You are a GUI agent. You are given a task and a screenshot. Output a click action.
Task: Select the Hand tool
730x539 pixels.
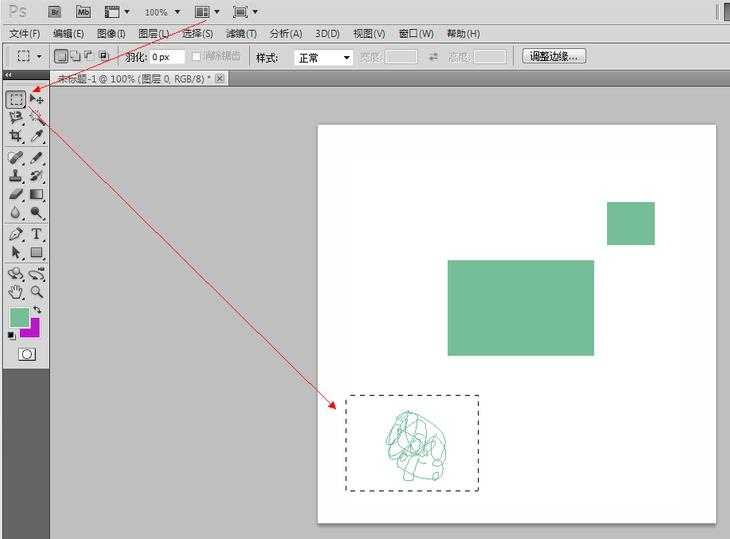pos(16,292)
